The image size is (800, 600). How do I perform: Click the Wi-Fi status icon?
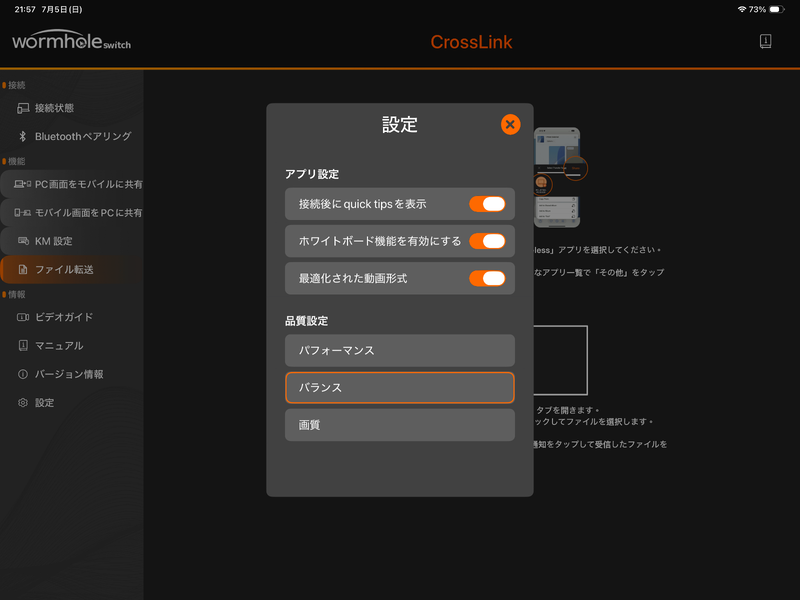[742, 9]
